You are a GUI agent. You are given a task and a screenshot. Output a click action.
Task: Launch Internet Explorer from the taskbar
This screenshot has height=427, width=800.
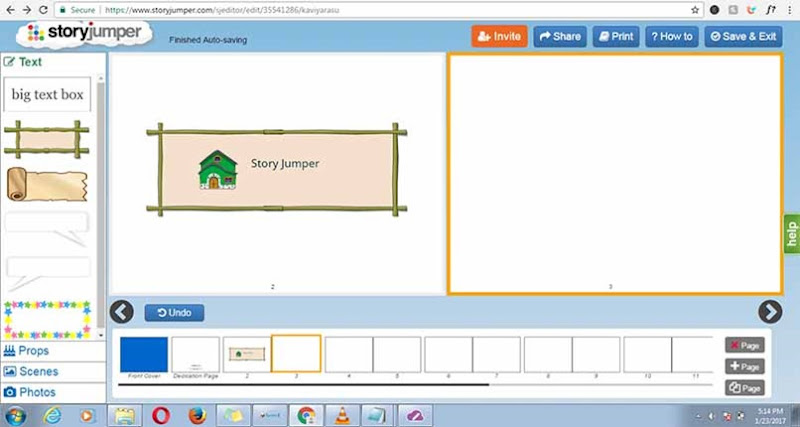tap(52, 416)
